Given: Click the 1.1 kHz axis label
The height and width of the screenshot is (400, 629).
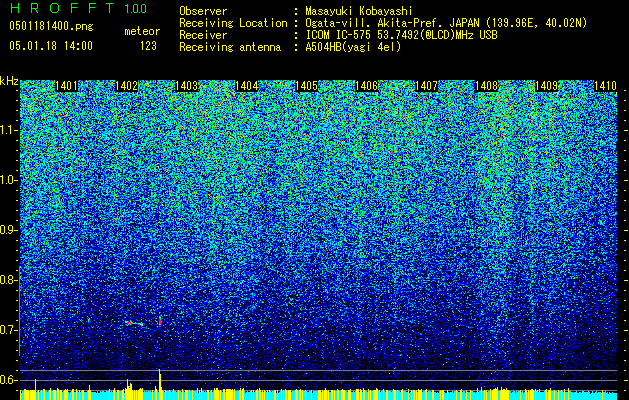Looking at the screenshot, I should (x=8, y=130).
